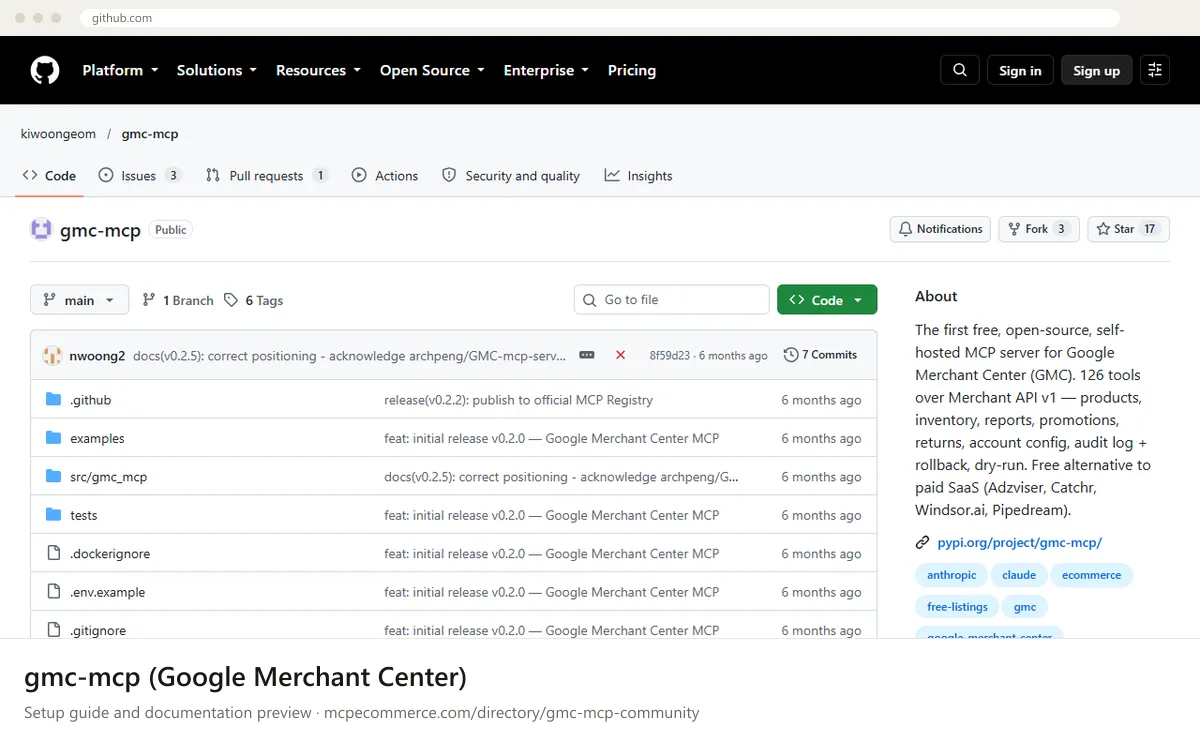Screen dimensions: 1200x750
Task: Click the Sign up button
Action: [x=1097, y=70]
